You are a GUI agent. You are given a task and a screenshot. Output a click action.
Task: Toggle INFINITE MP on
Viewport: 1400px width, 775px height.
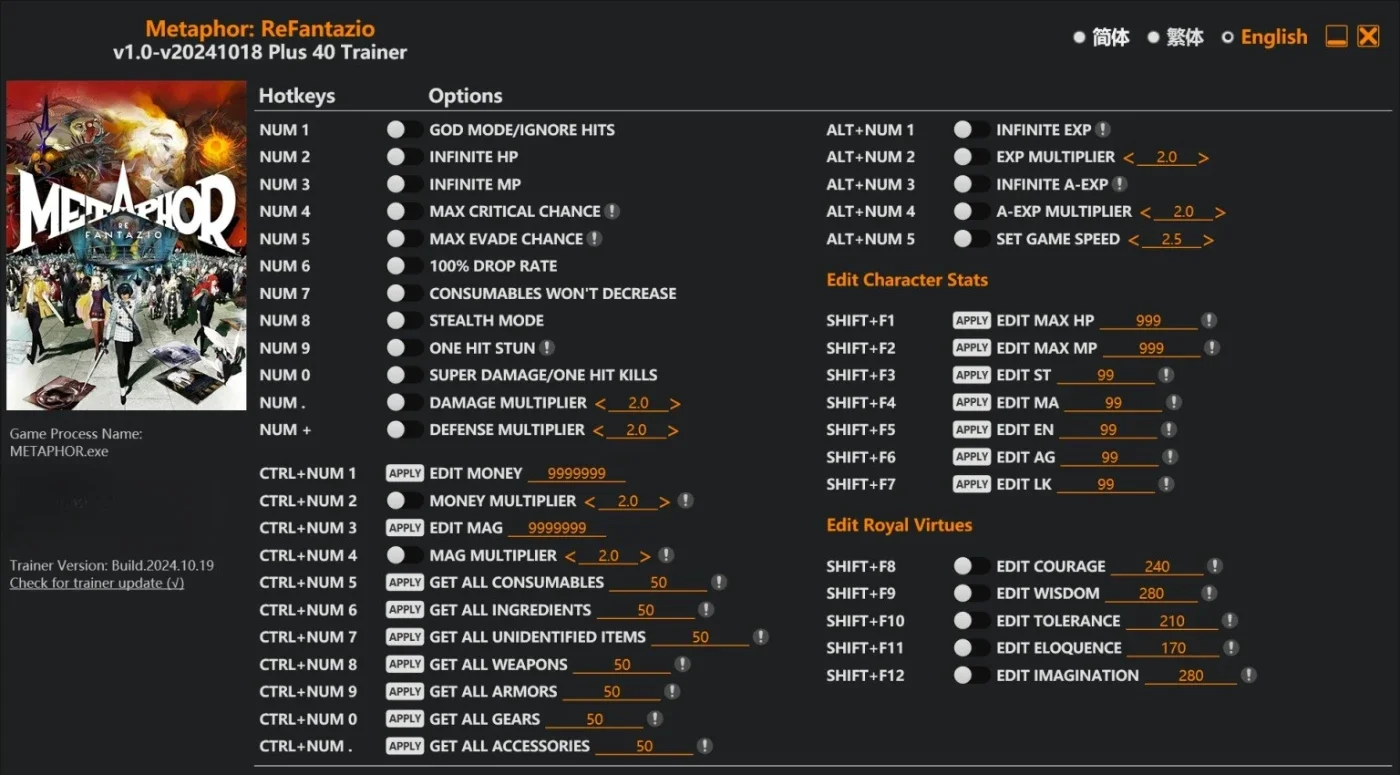pyautogui.click(x=404, y=184)
